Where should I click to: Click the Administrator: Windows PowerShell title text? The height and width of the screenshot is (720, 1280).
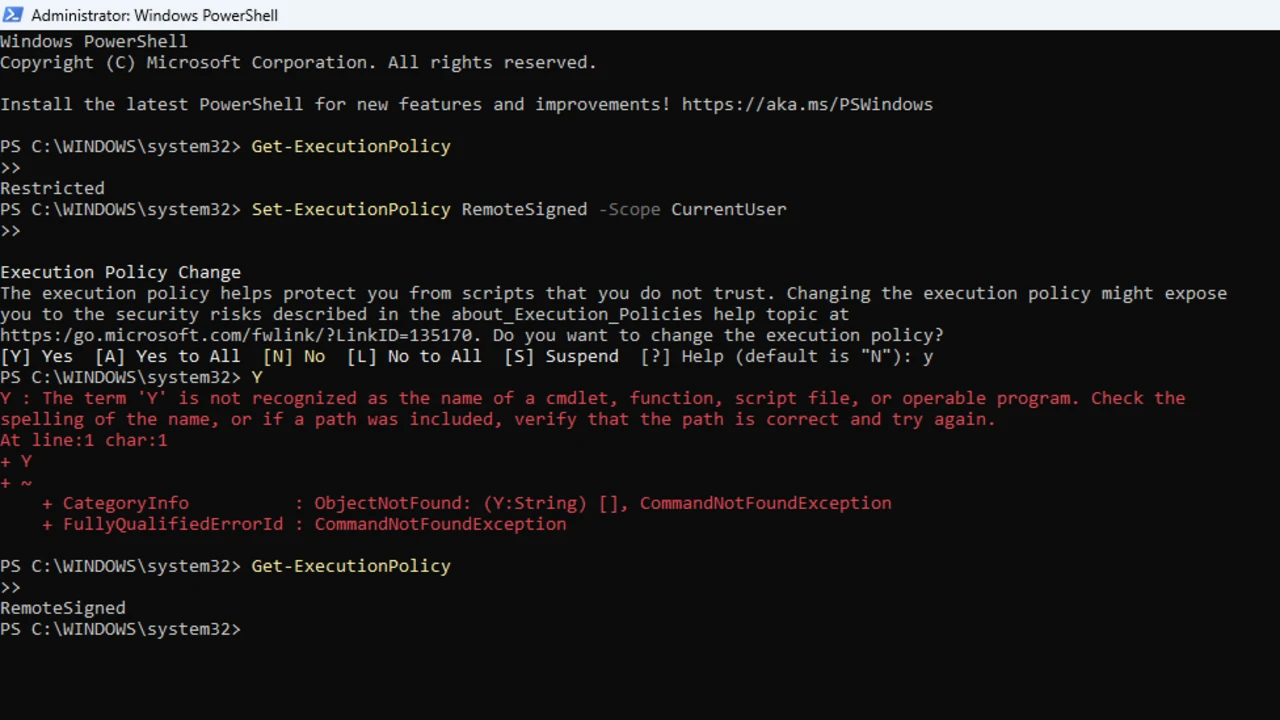coord(154,15)
